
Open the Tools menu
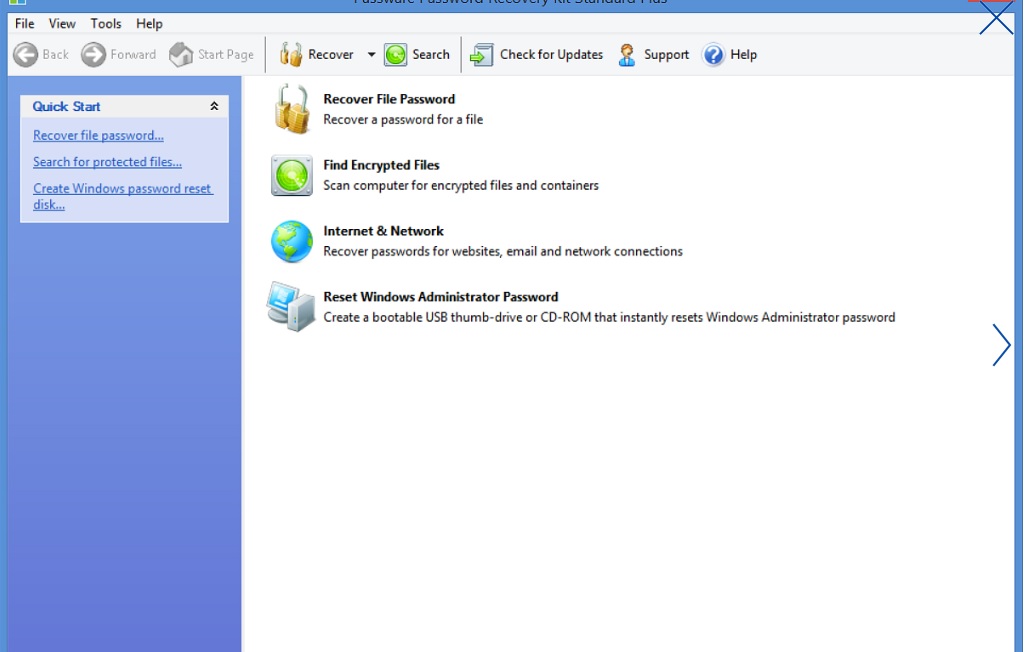106,24
